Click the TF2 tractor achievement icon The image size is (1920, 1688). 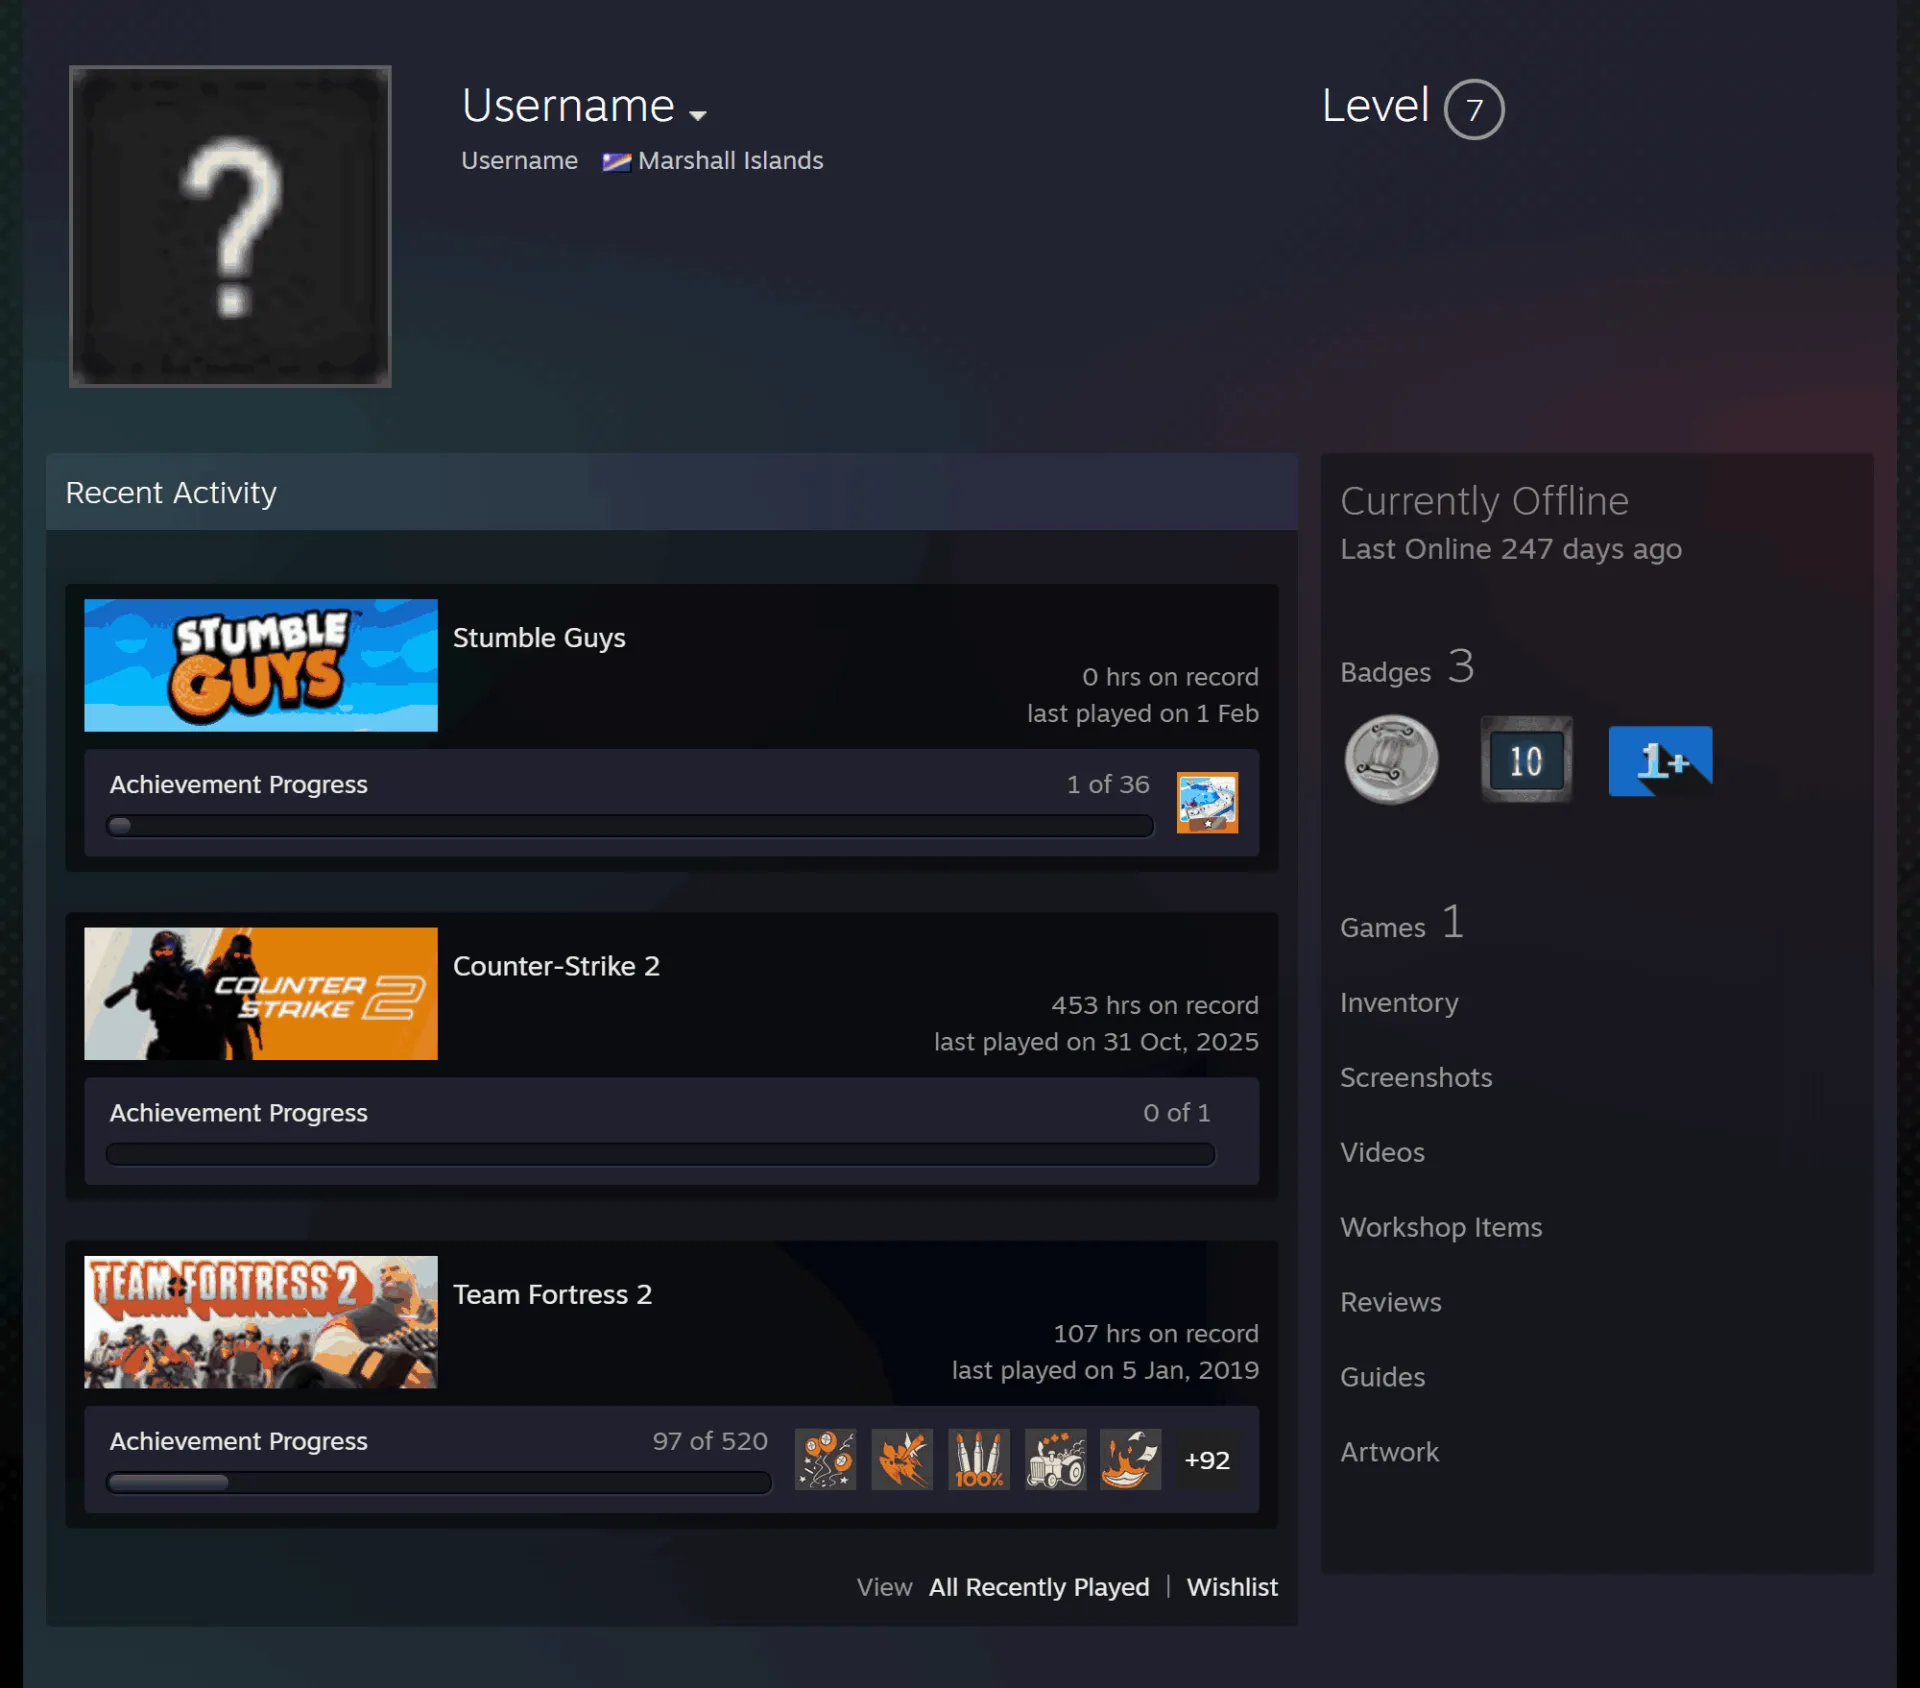(x=1055, y=1459)
